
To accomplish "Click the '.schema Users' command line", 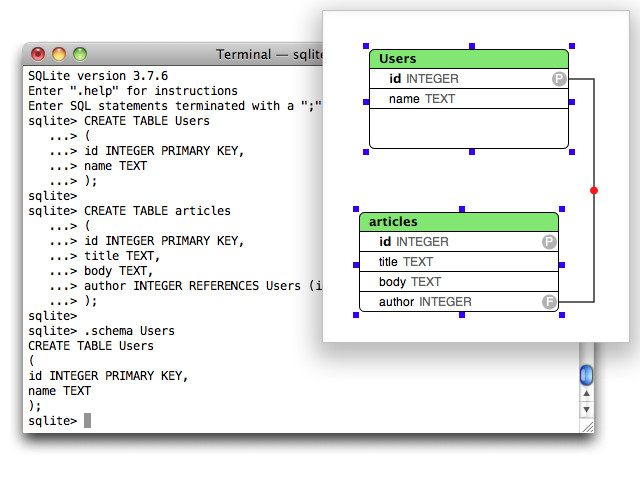I will [101, 331].
